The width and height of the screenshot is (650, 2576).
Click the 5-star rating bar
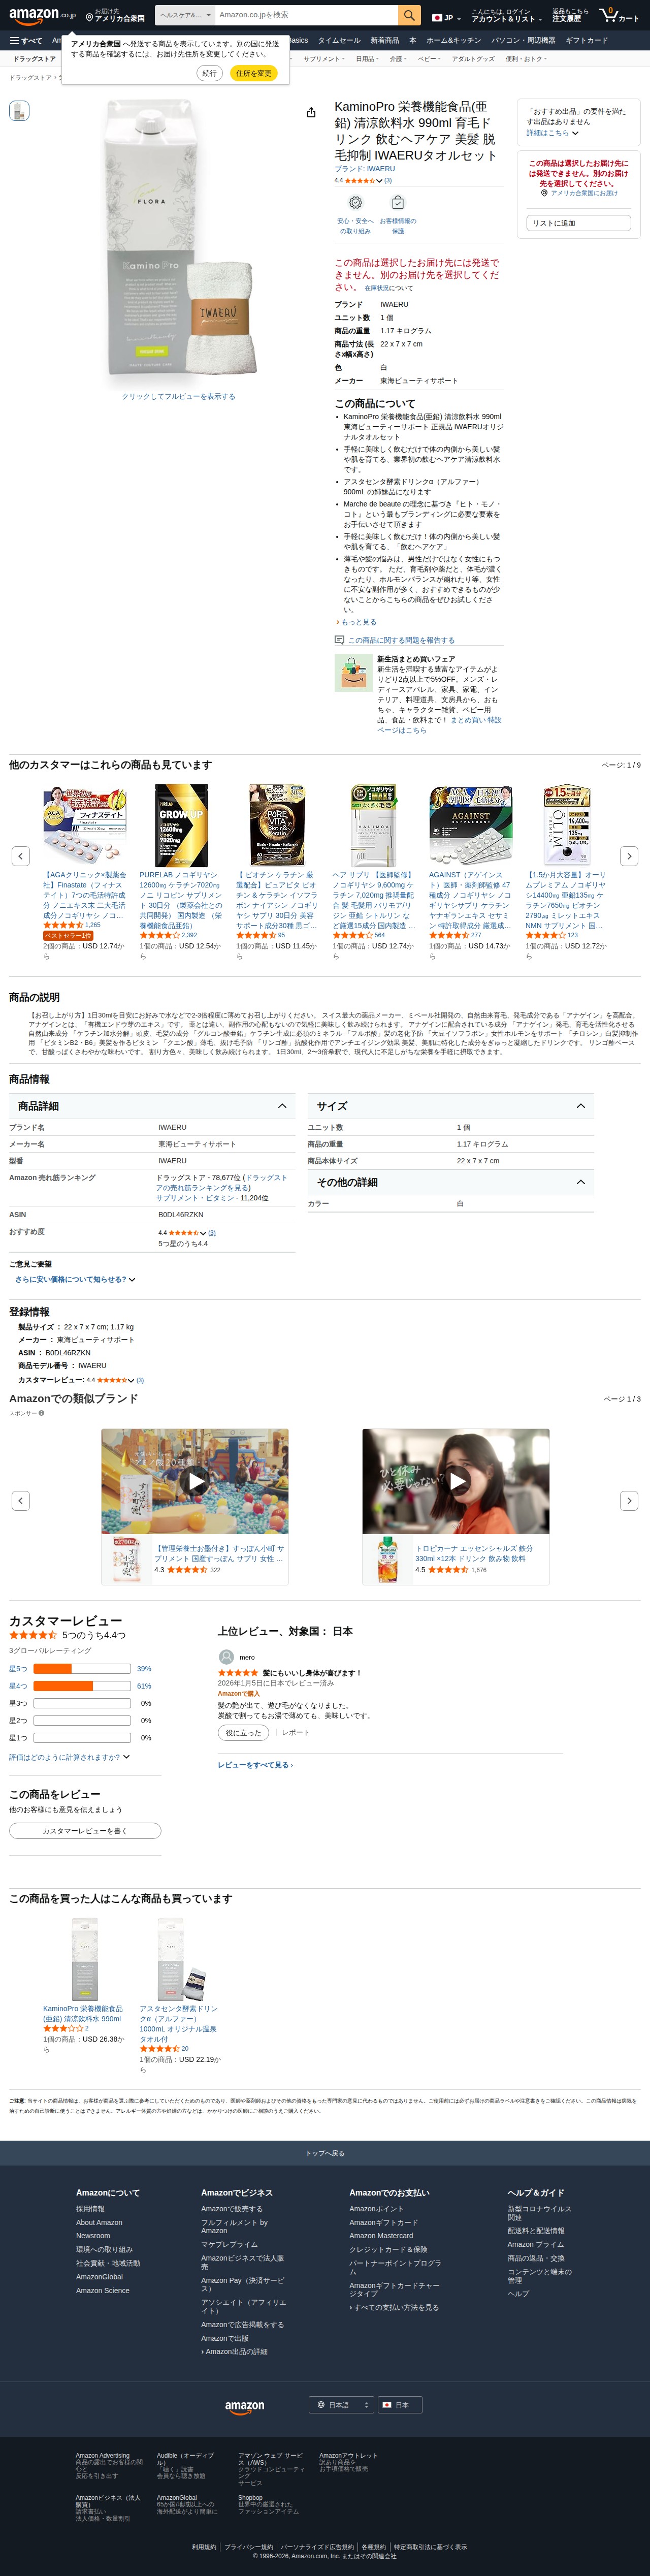[82, 1669]
